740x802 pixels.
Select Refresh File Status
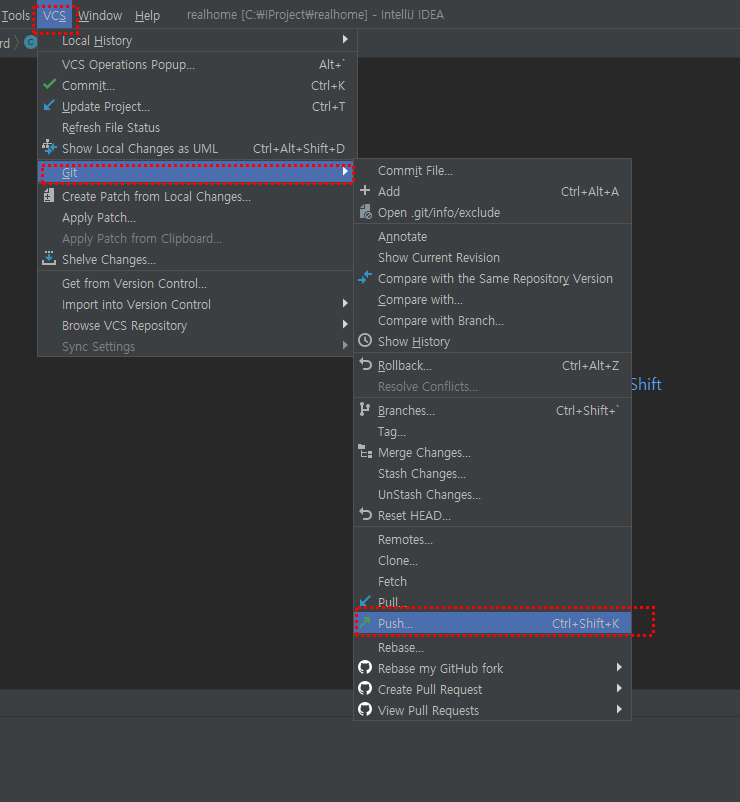click(x=195, y=127)
